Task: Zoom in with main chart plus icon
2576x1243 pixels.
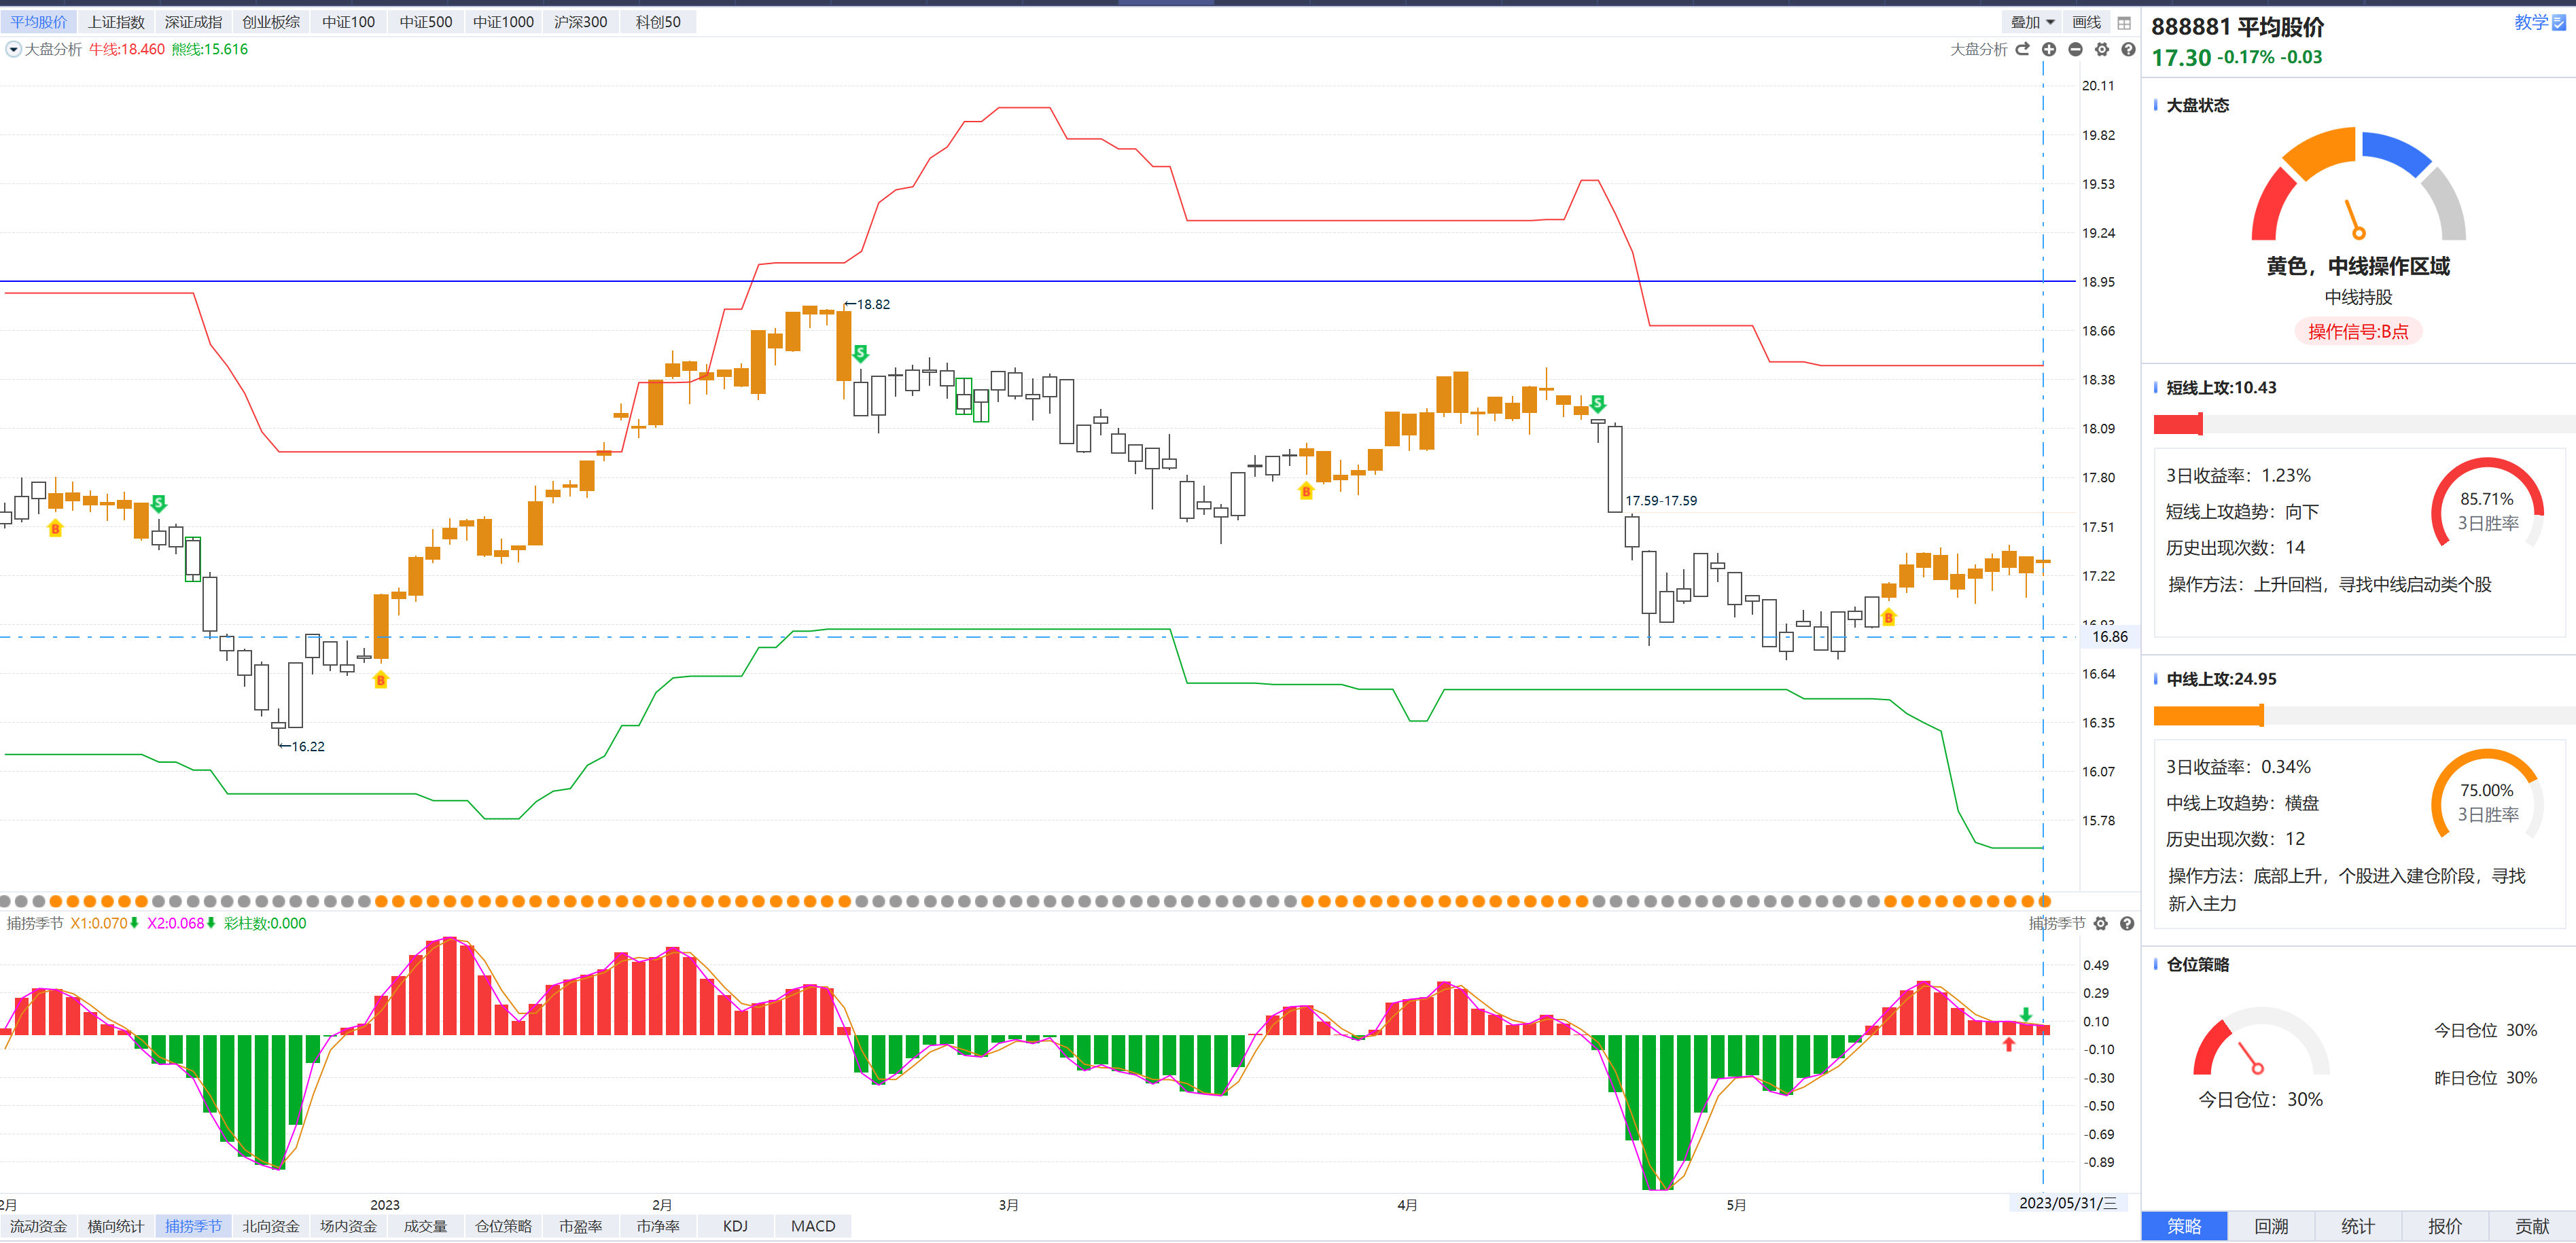Action: [x=2049, y=49]
